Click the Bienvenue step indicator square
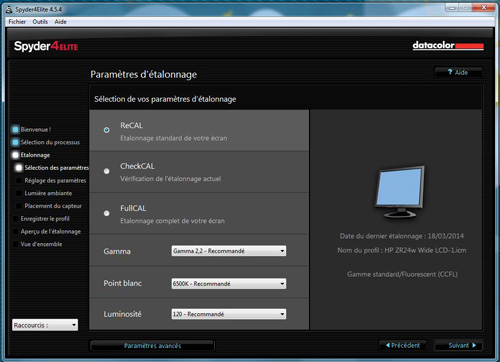Viewport: 500px width, 362px height. 15,129
